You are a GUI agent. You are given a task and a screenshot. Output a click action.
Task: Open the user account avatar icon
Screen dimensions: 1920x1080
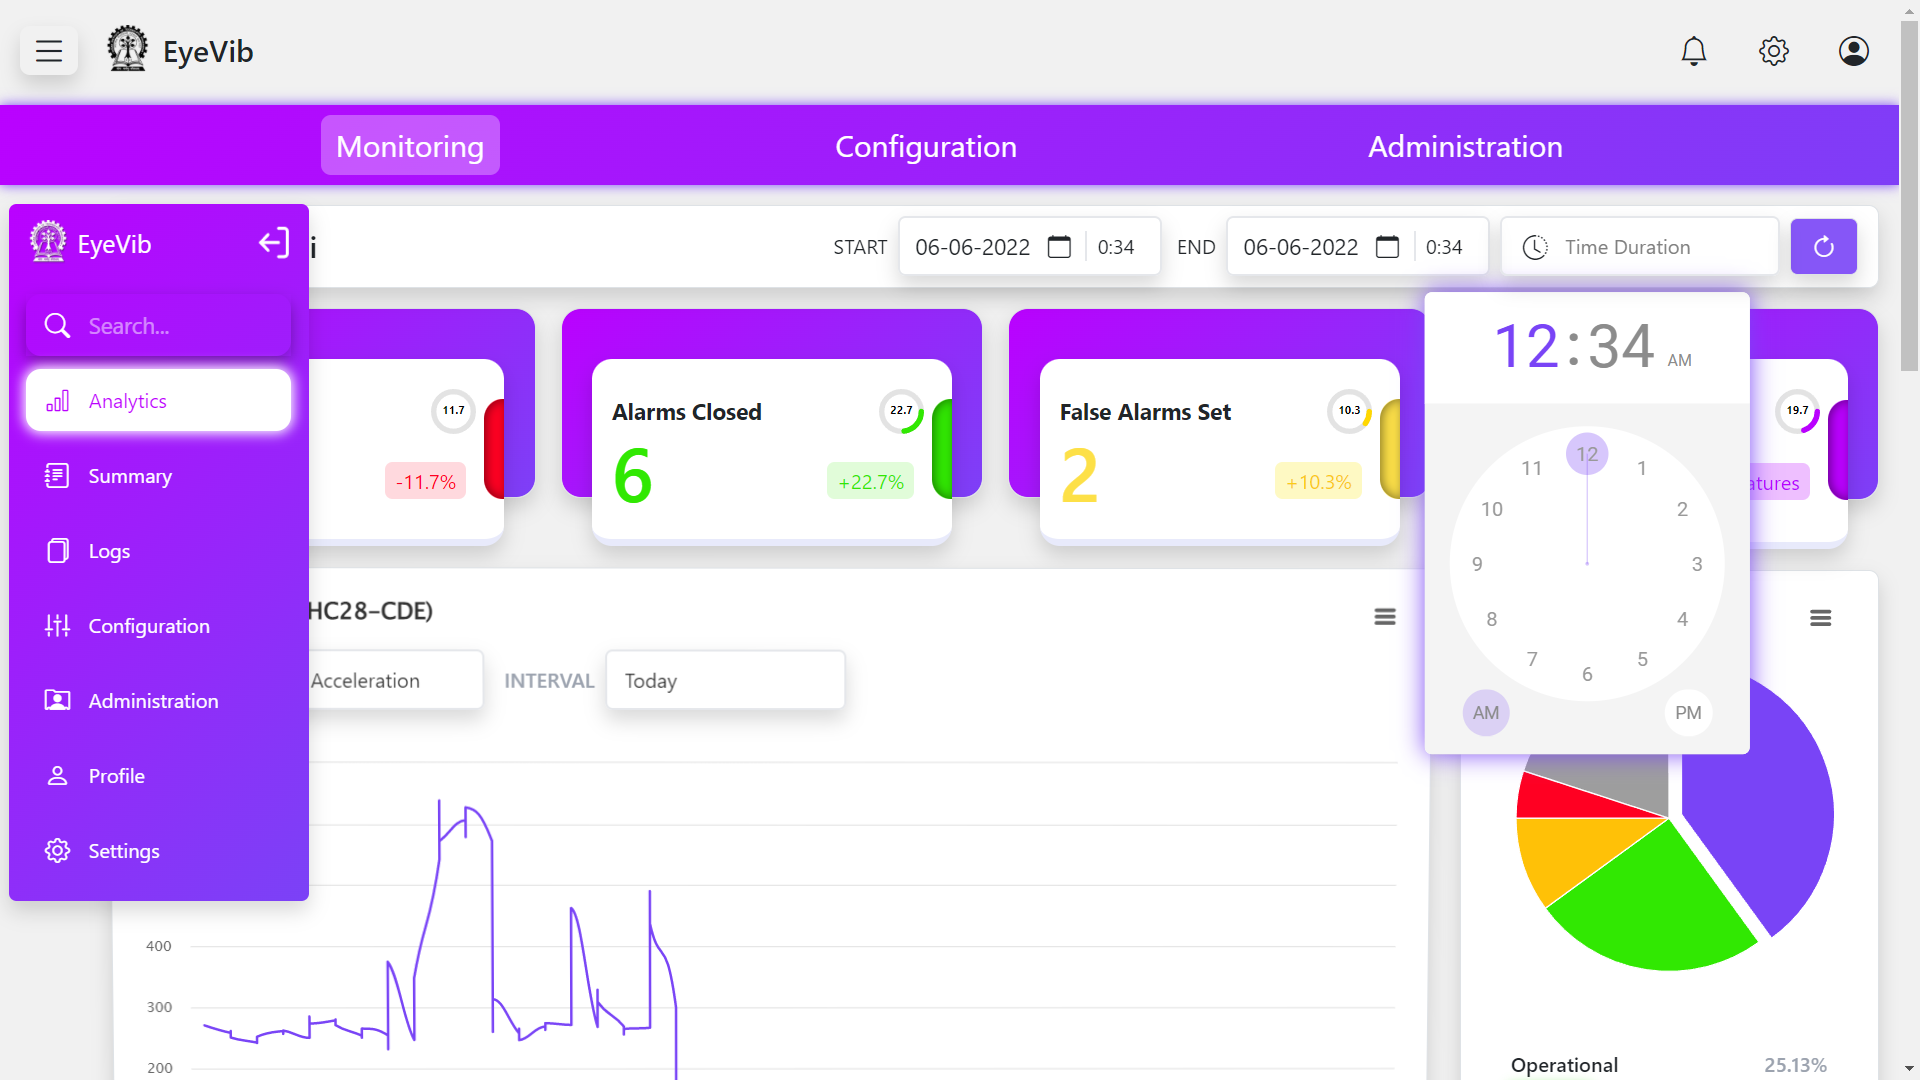pyautogui.click(x=1853, y=51)
